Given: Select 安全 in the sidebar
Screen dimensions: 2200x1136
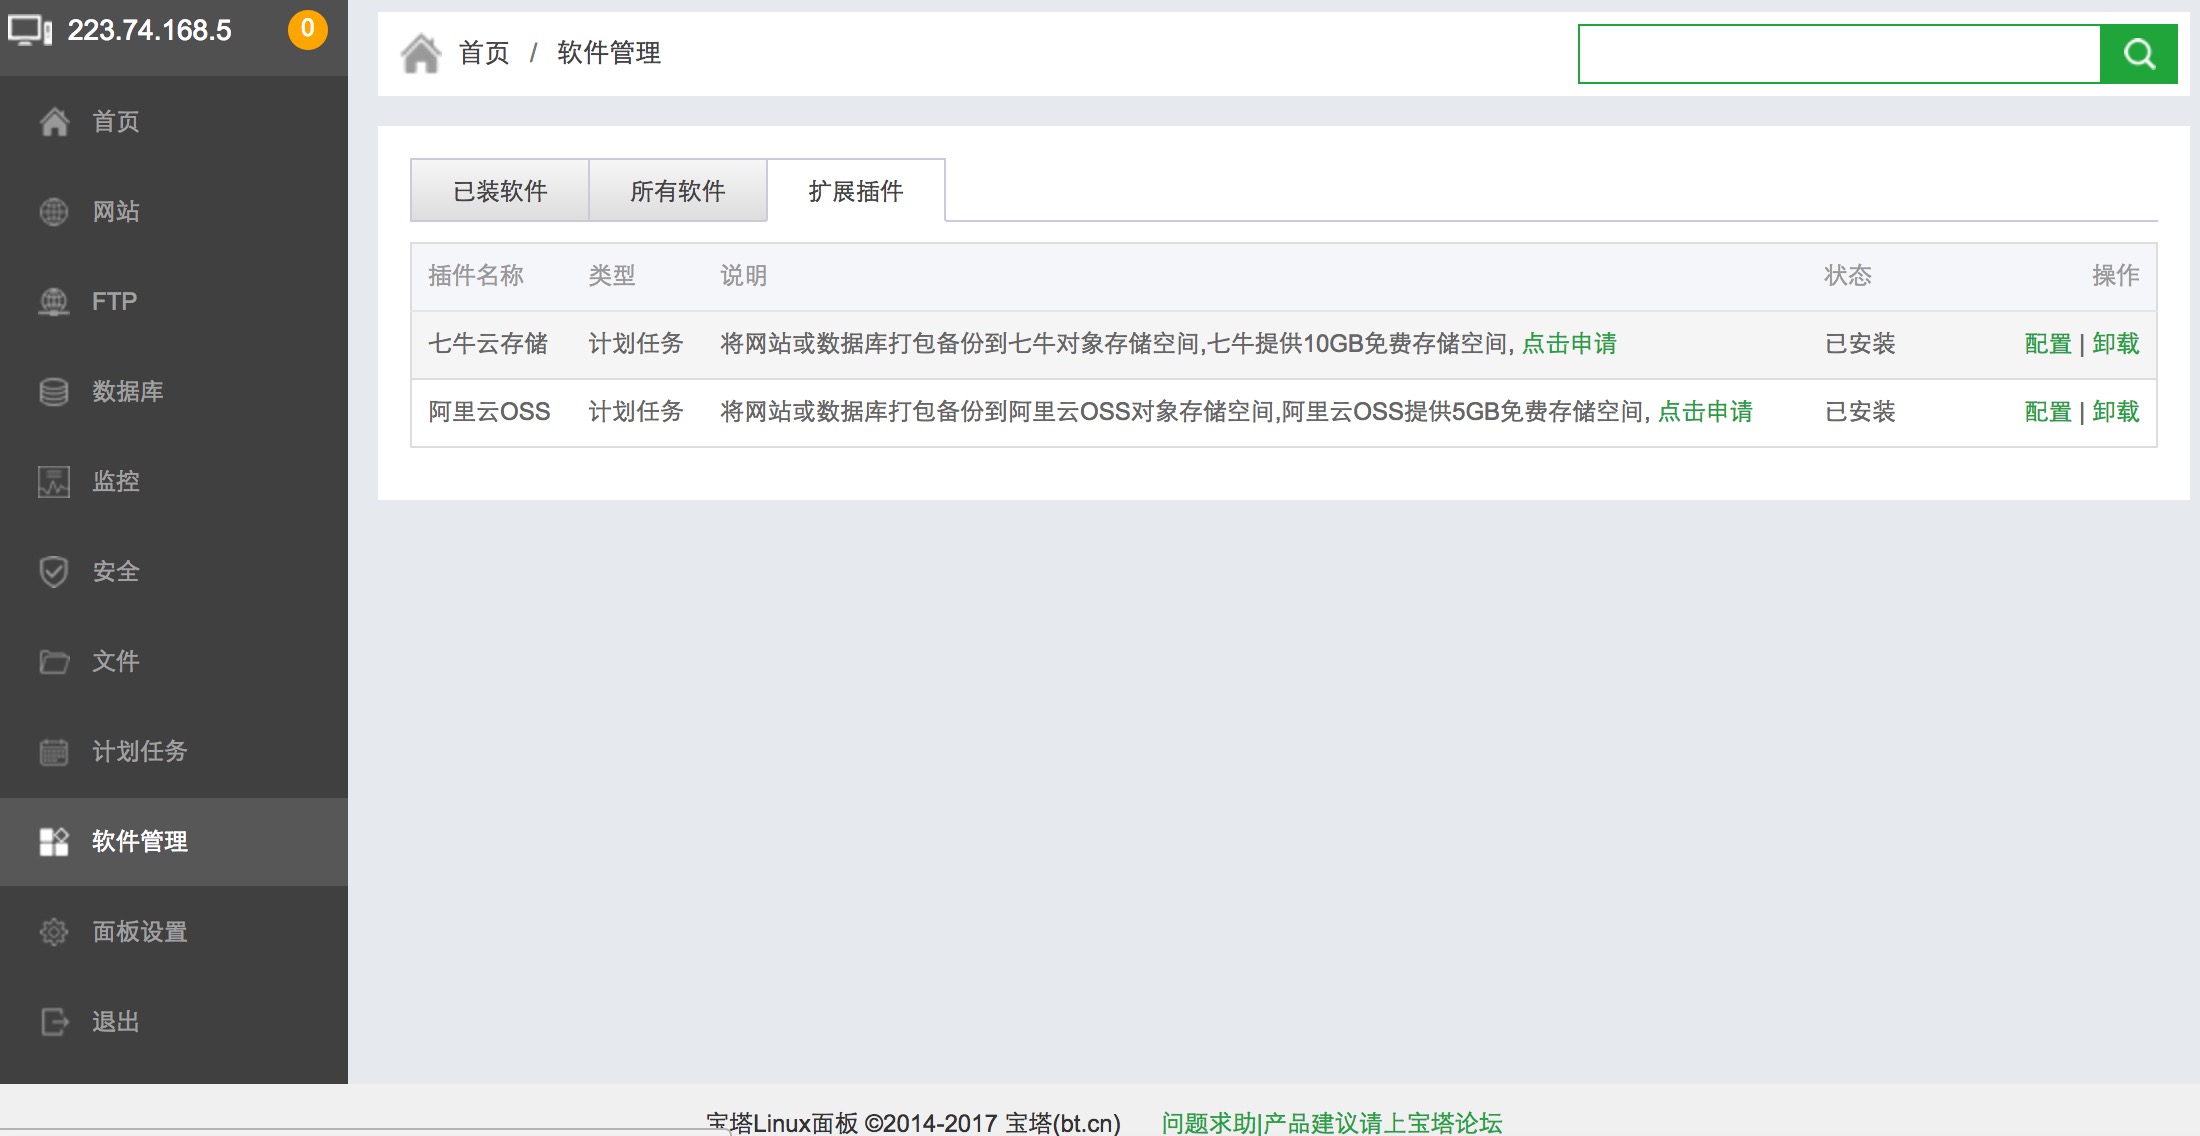Looking at the screenshot, I should click(174, 572).
